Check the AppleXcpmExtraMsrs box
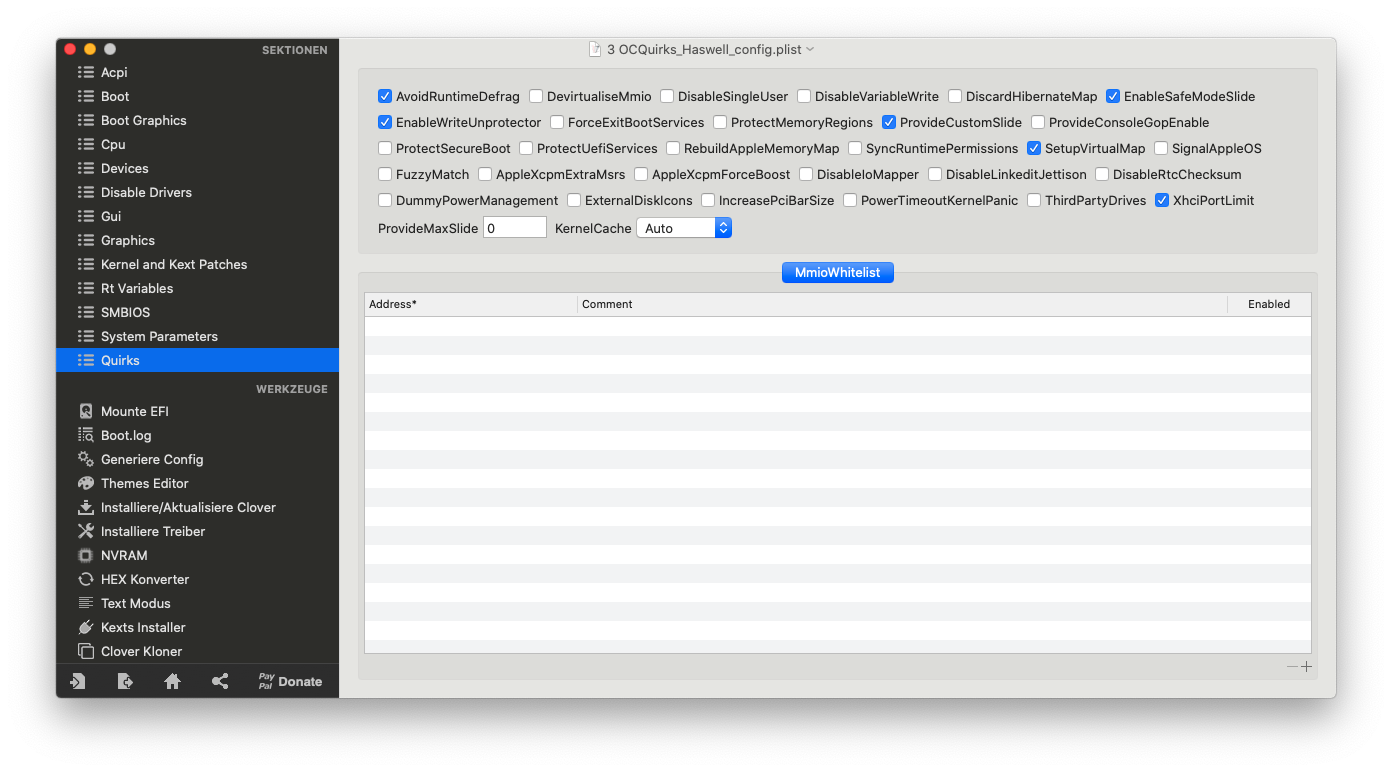Image resolution: width=1392 pixels, height=772 pixels. (485, 175)
